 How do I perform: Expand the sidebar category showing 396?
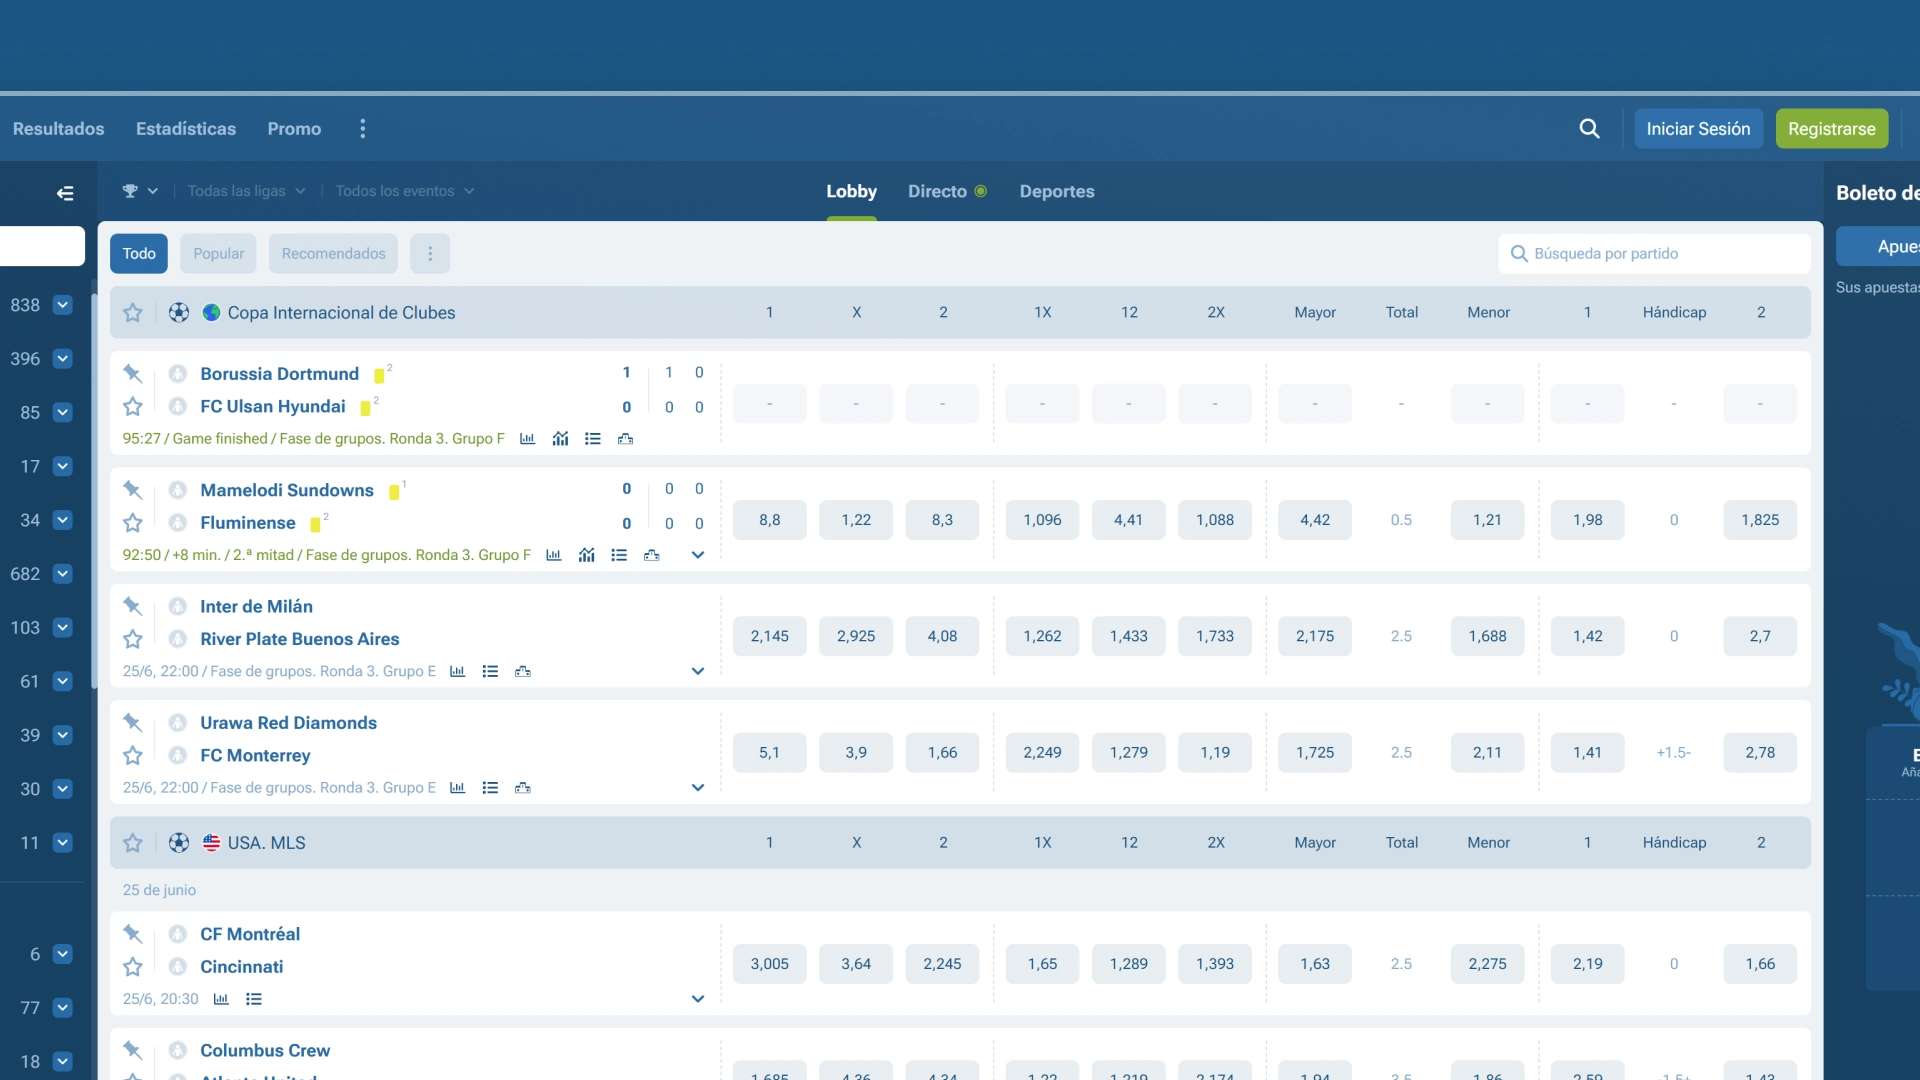[63, 359]
